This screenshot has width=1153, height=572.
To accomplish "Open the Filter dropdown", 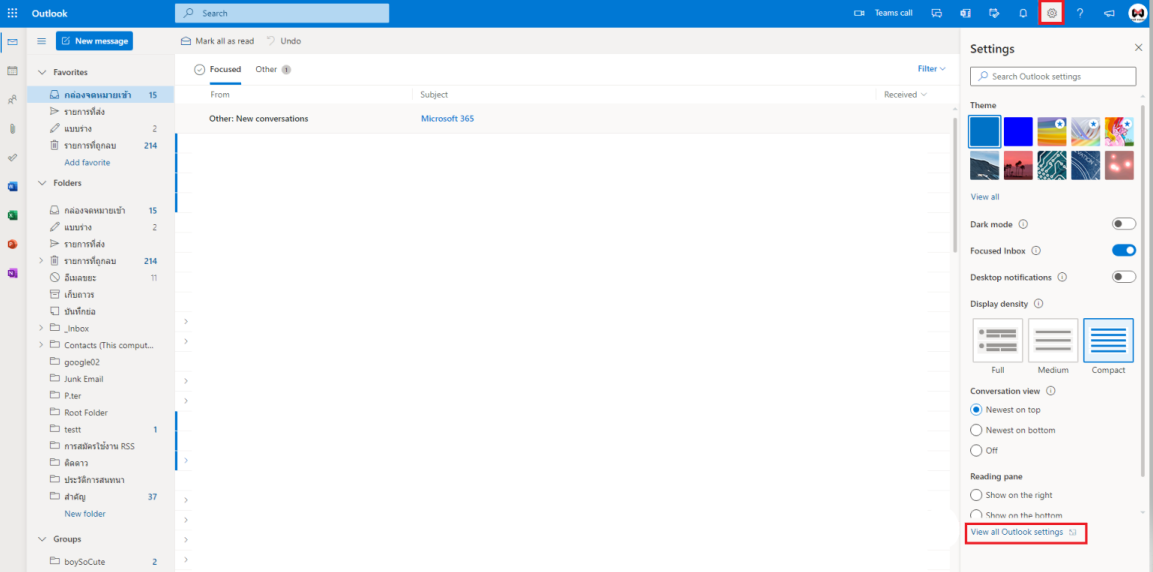I will 931,68.
